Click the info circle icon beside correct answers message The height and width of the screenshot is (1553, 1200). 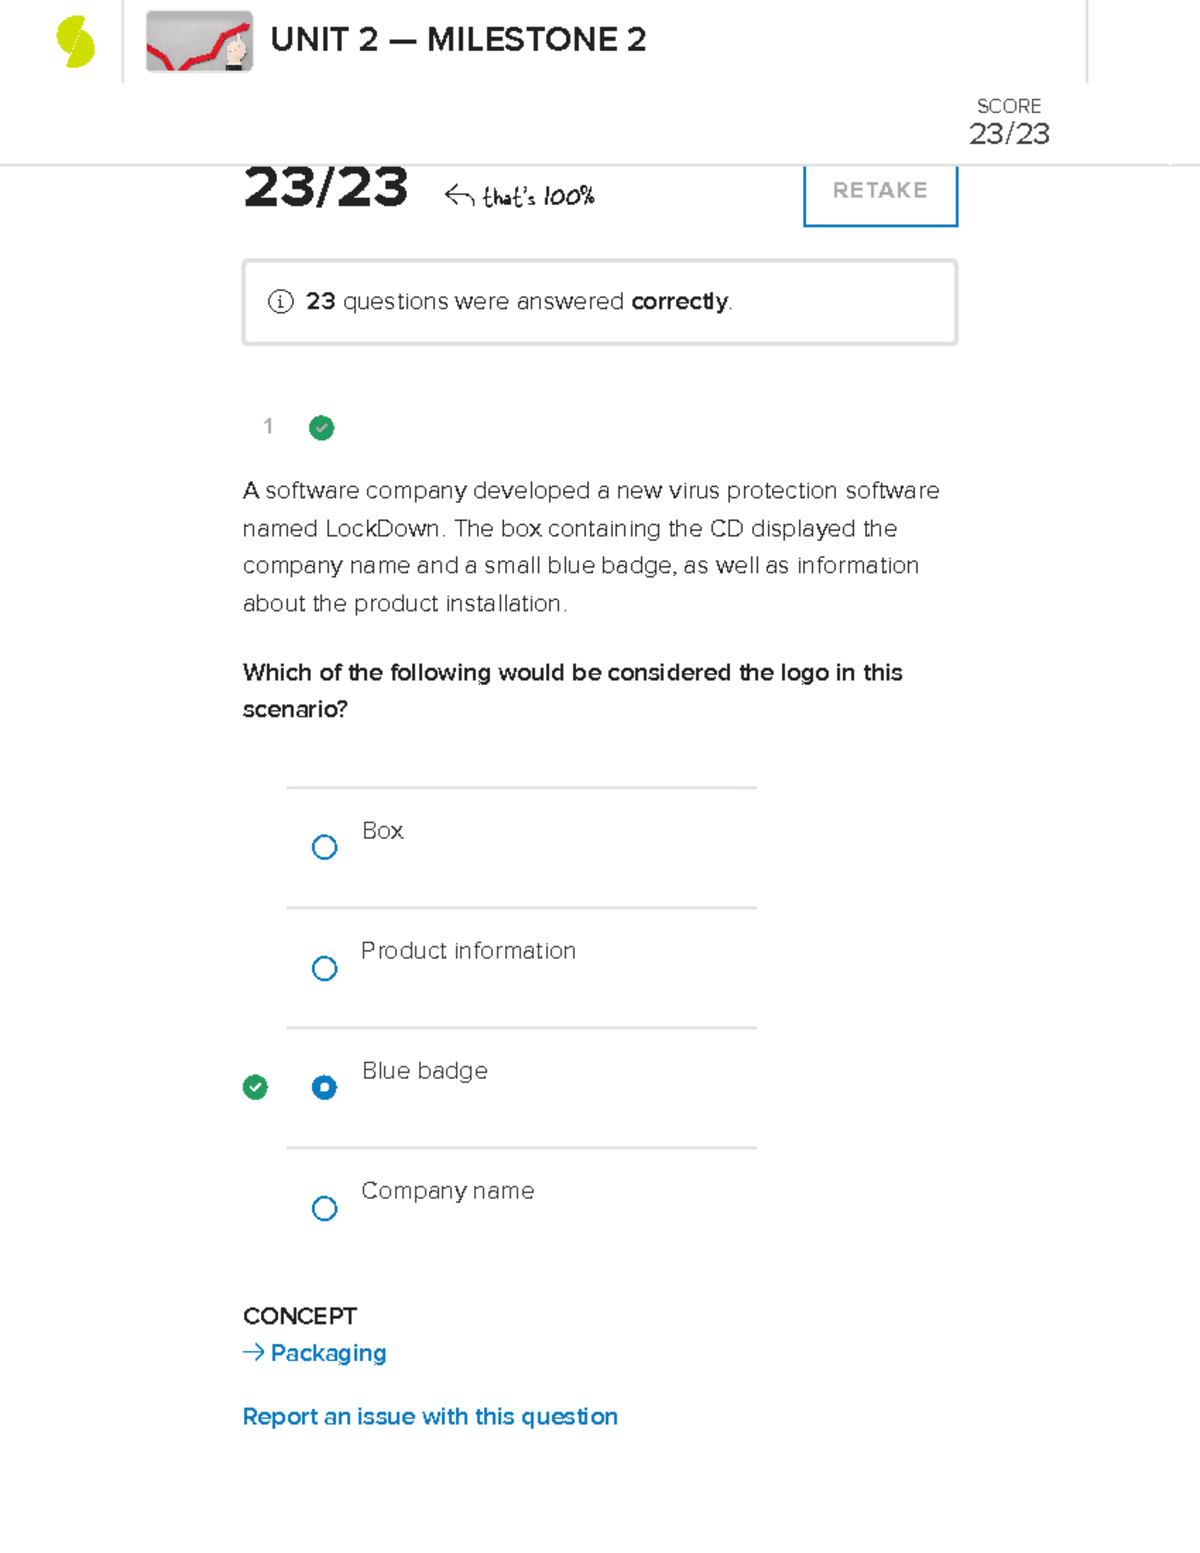(281, 300)
